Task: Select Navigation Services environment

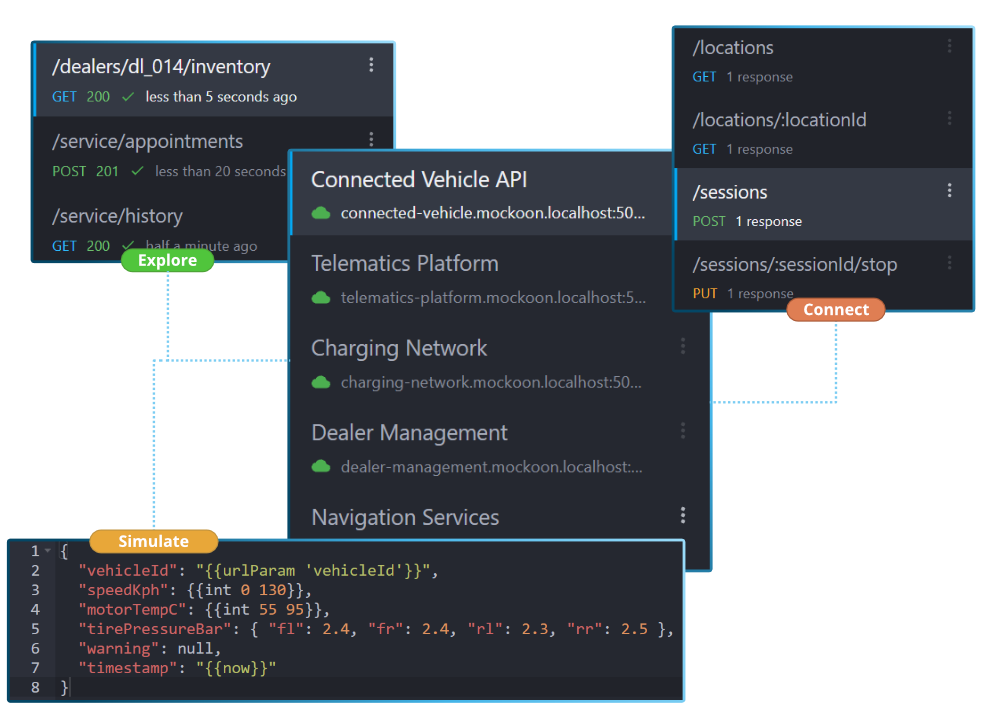Action: click(x=500, y=515)
